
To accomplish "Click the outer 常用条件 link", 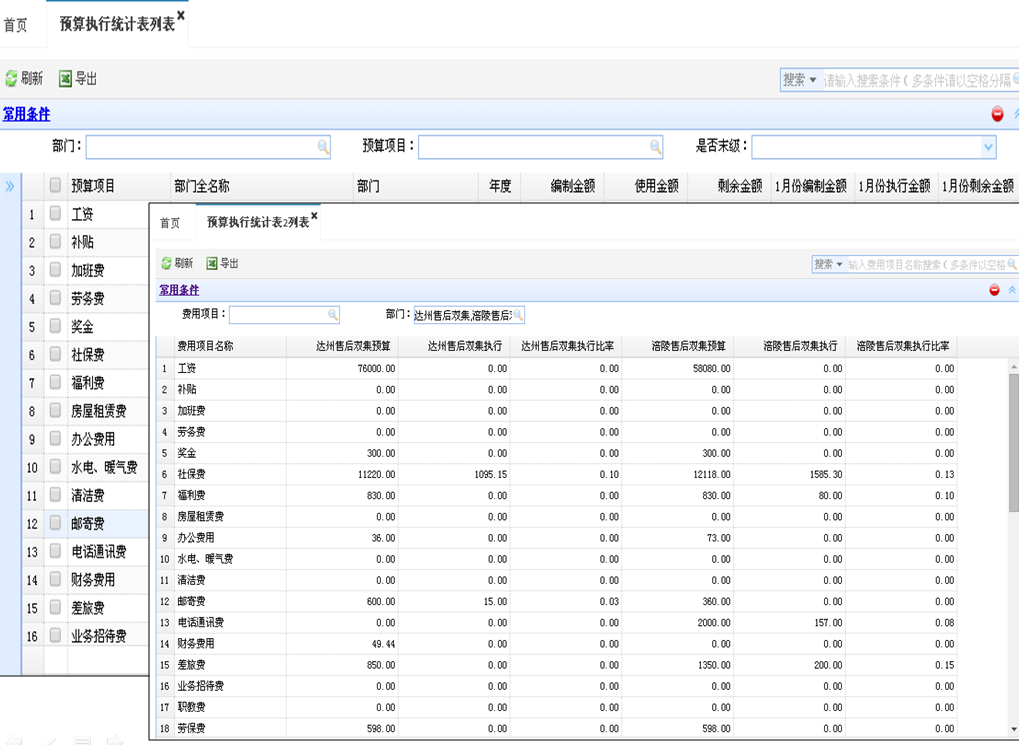I will click(x=26, y=115).
